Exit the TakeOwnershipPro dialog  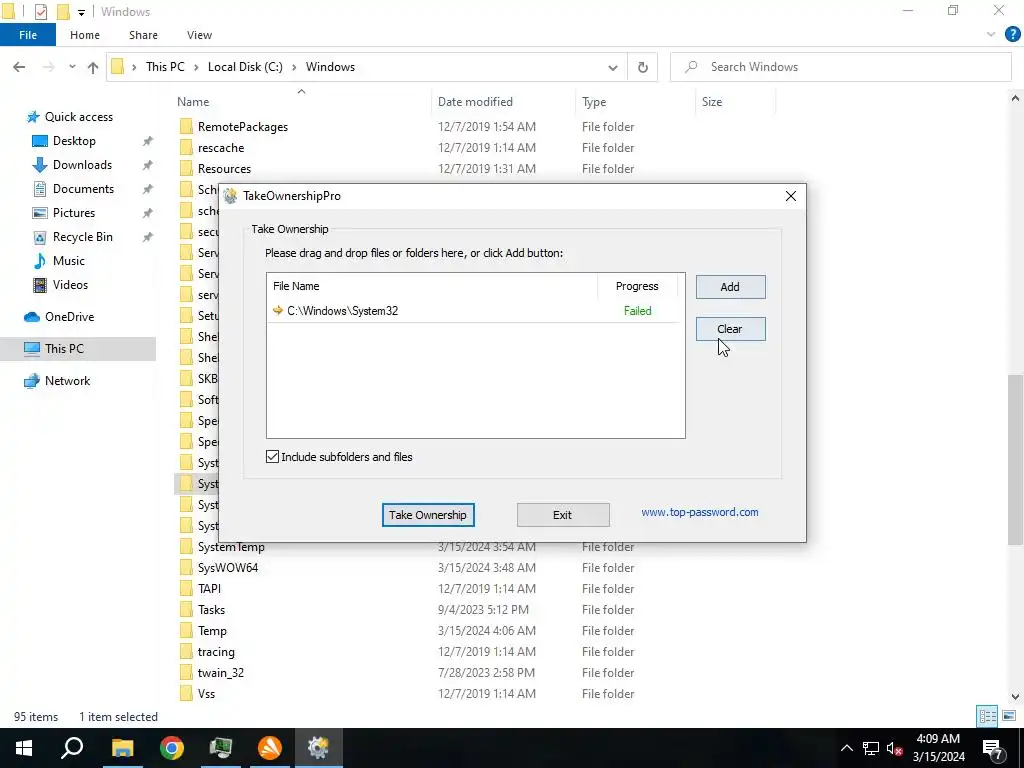pos(563,515)
